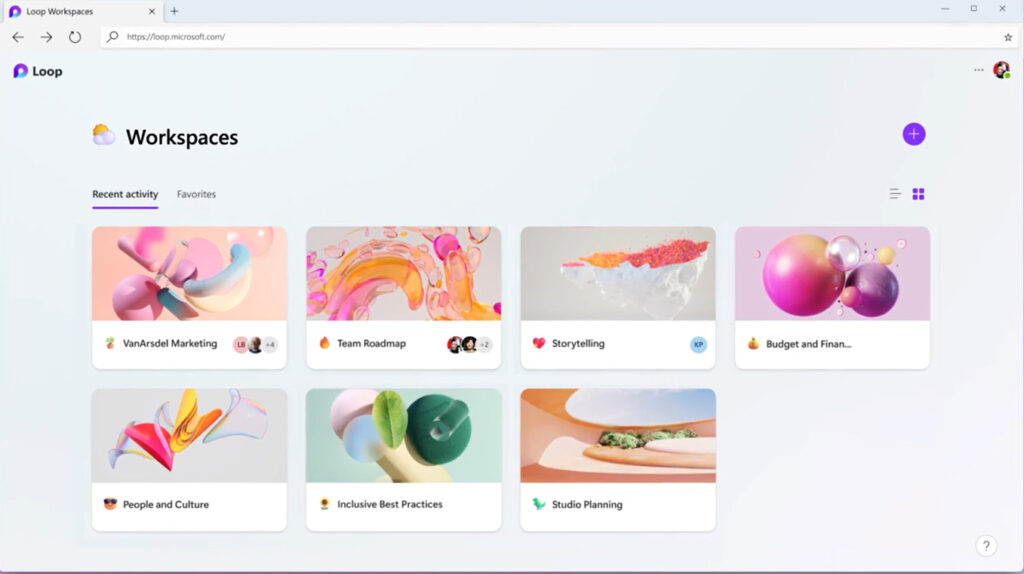
Task: Switch to list view layout
Action: pyautogui.click(x=895, y=194)
